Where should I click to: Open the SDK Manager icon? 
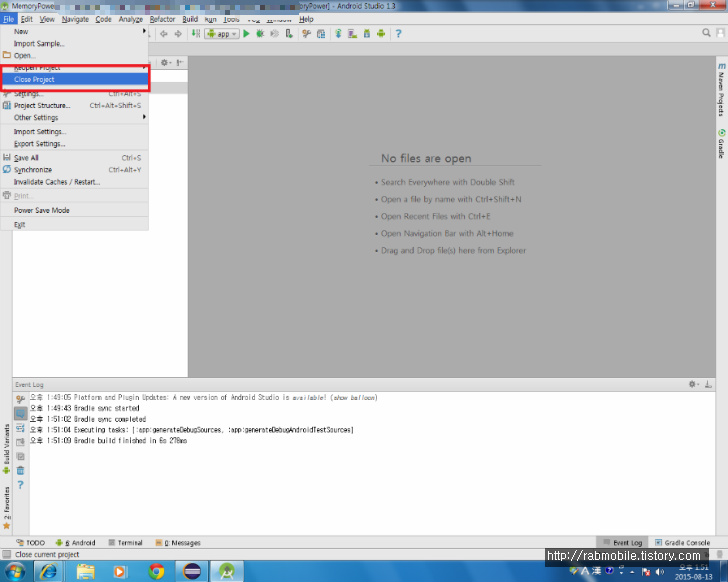pyautogui.click(x=367, y=33)
